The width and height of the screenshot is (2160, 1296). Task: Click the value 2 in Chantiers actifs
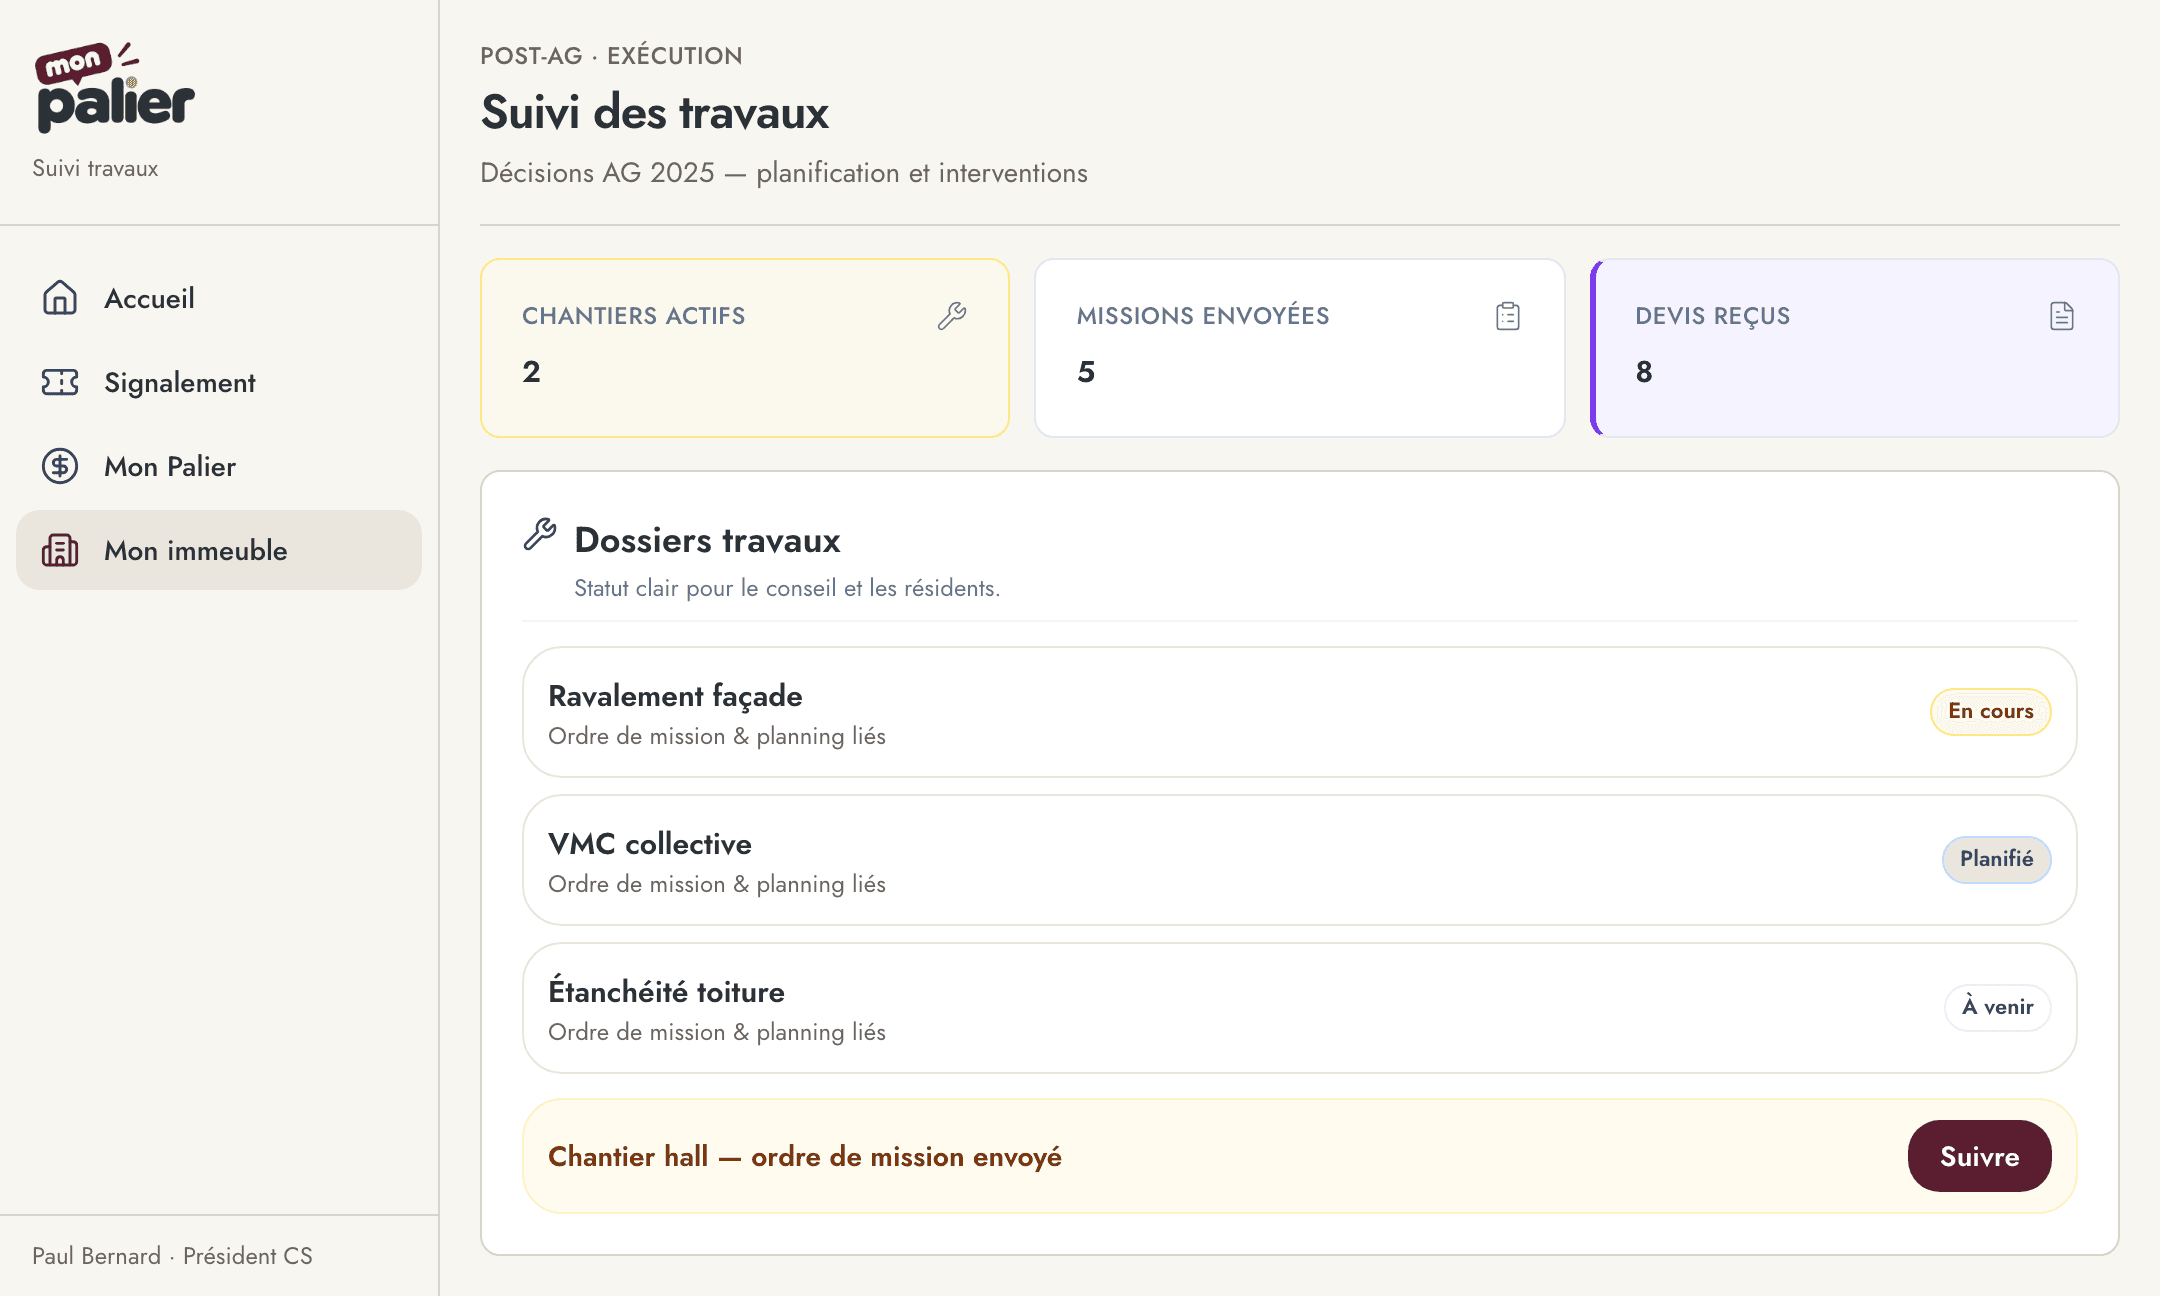coord(531,372)
